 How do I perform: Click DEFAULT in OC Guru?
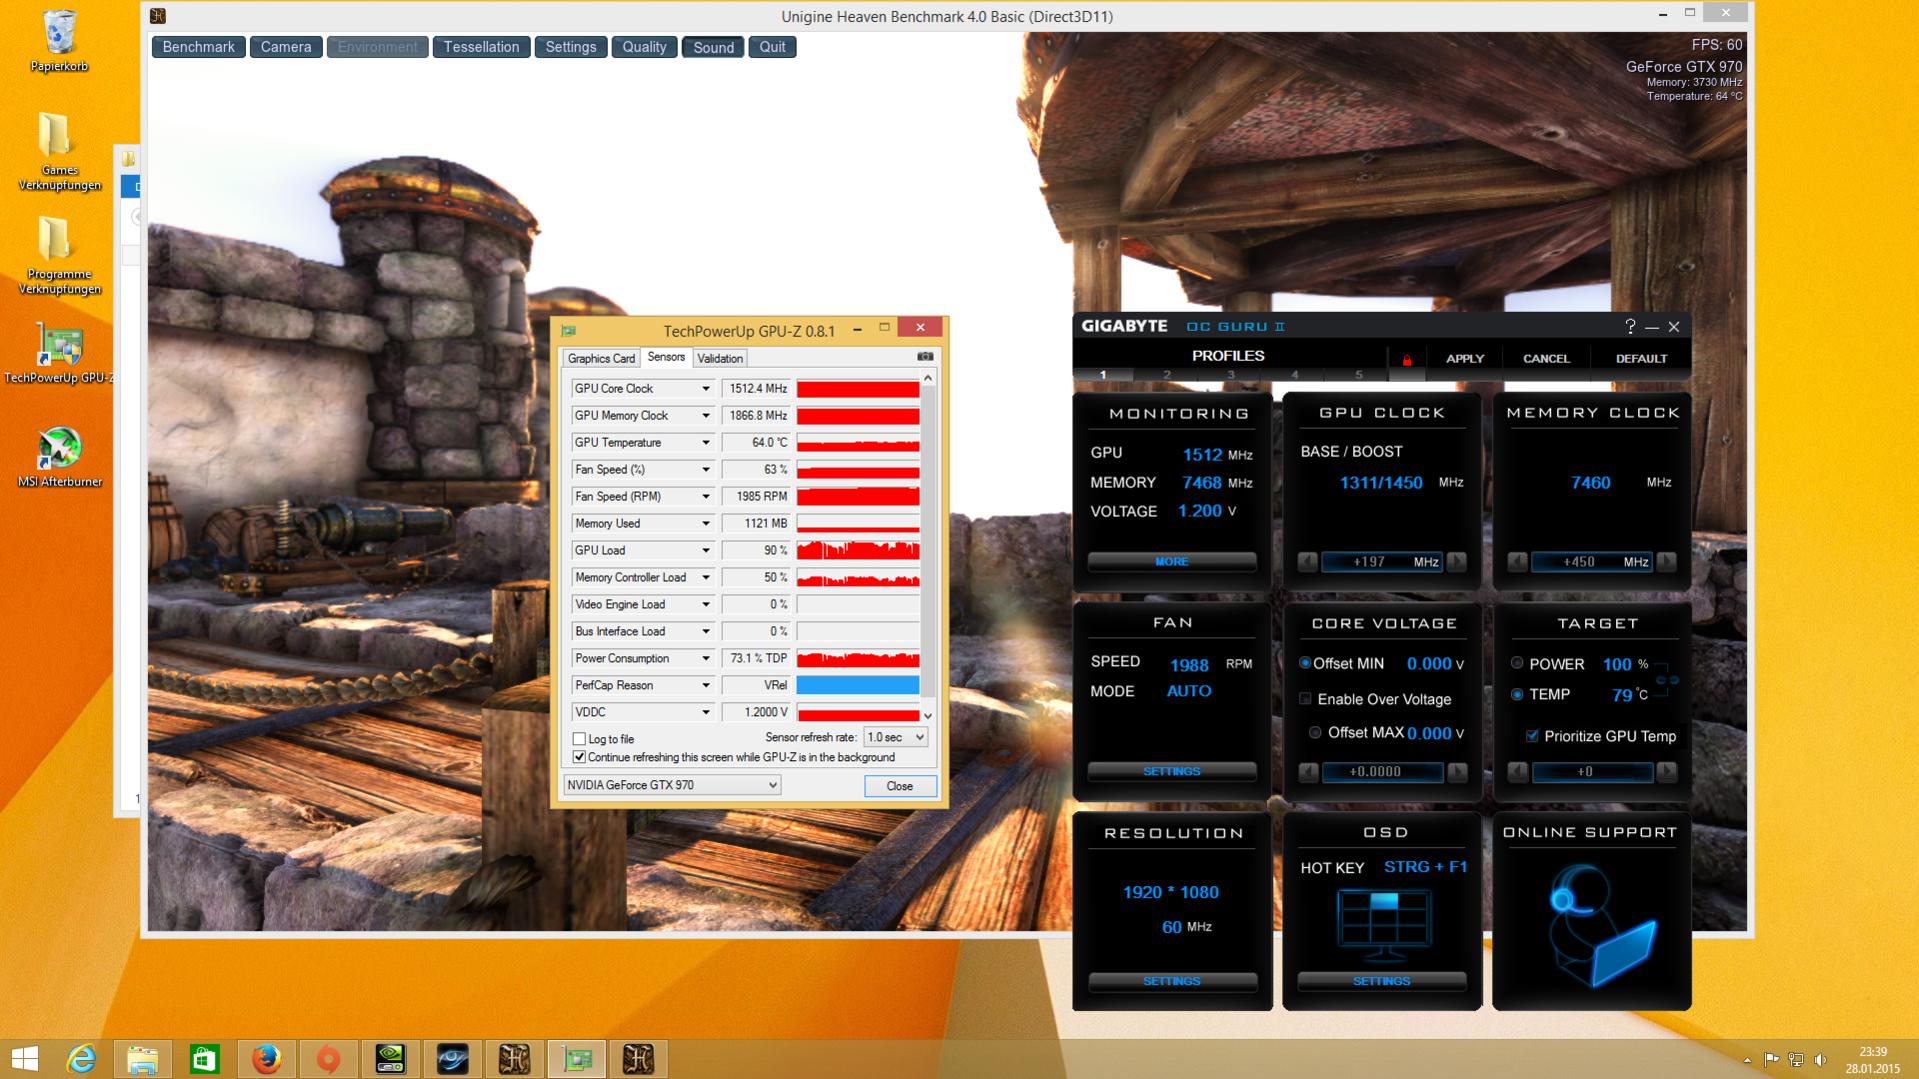(x=1641, y=358)
